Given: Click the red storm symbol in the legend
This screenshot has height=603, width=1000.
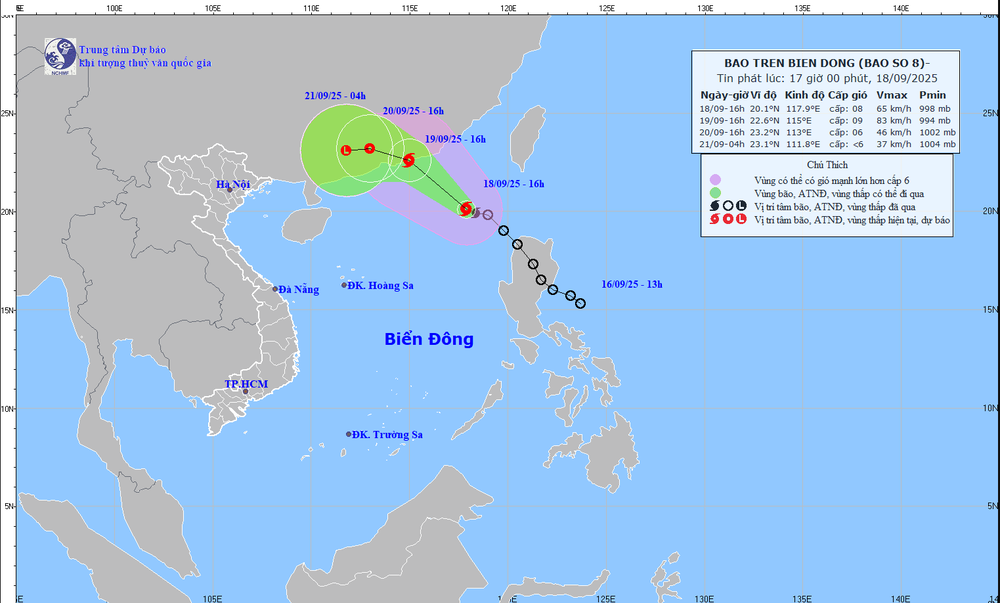Looking at the screenshot, I should (714, 219).
